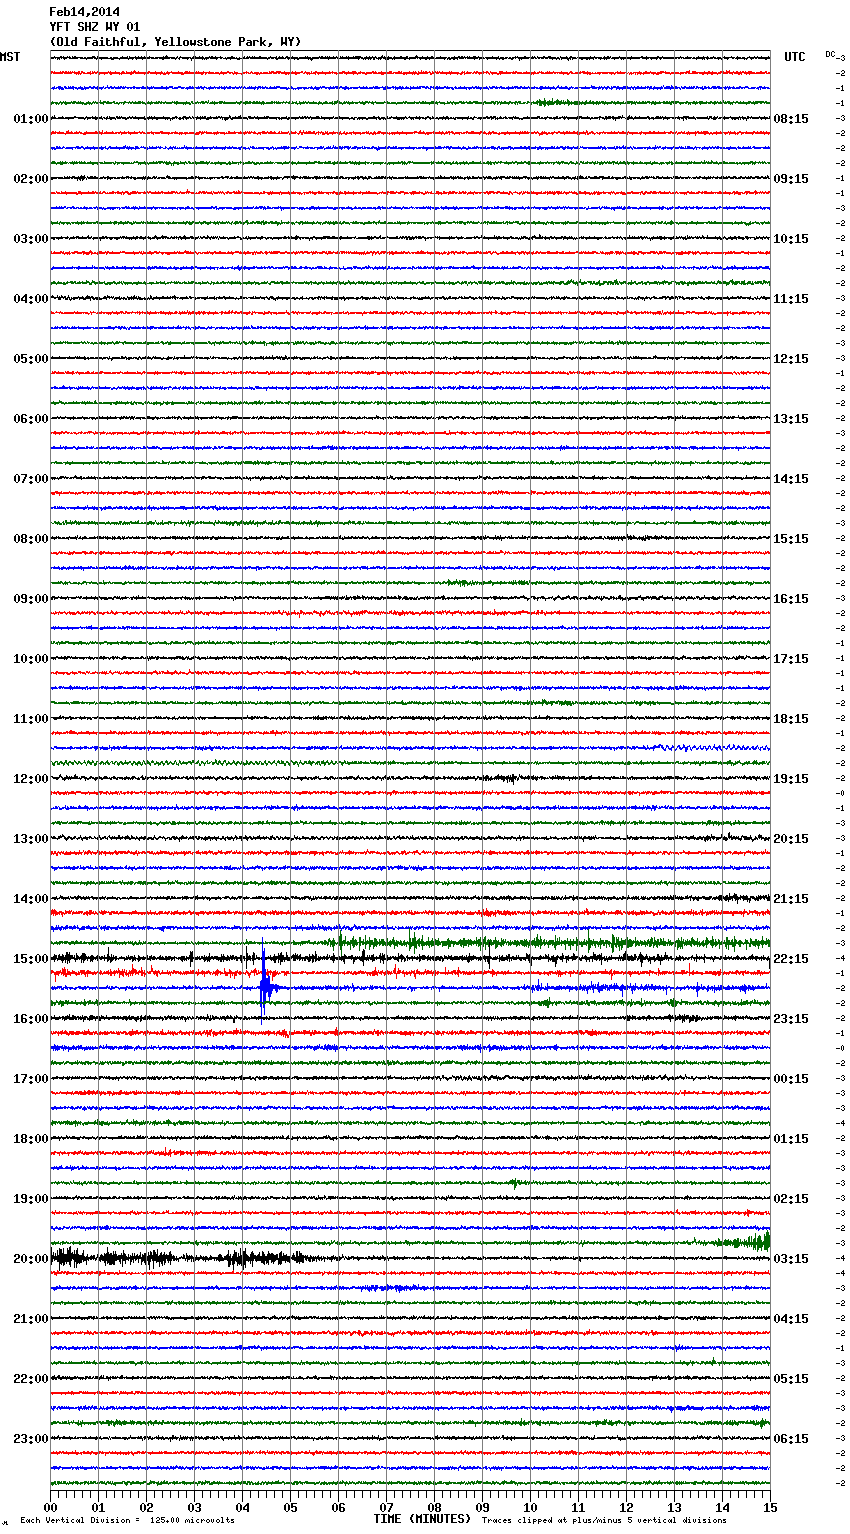The width and height of the screenshot is (850, 1534).
Task: Click the UTC time label "12:15"
Action: coord(791,359)
